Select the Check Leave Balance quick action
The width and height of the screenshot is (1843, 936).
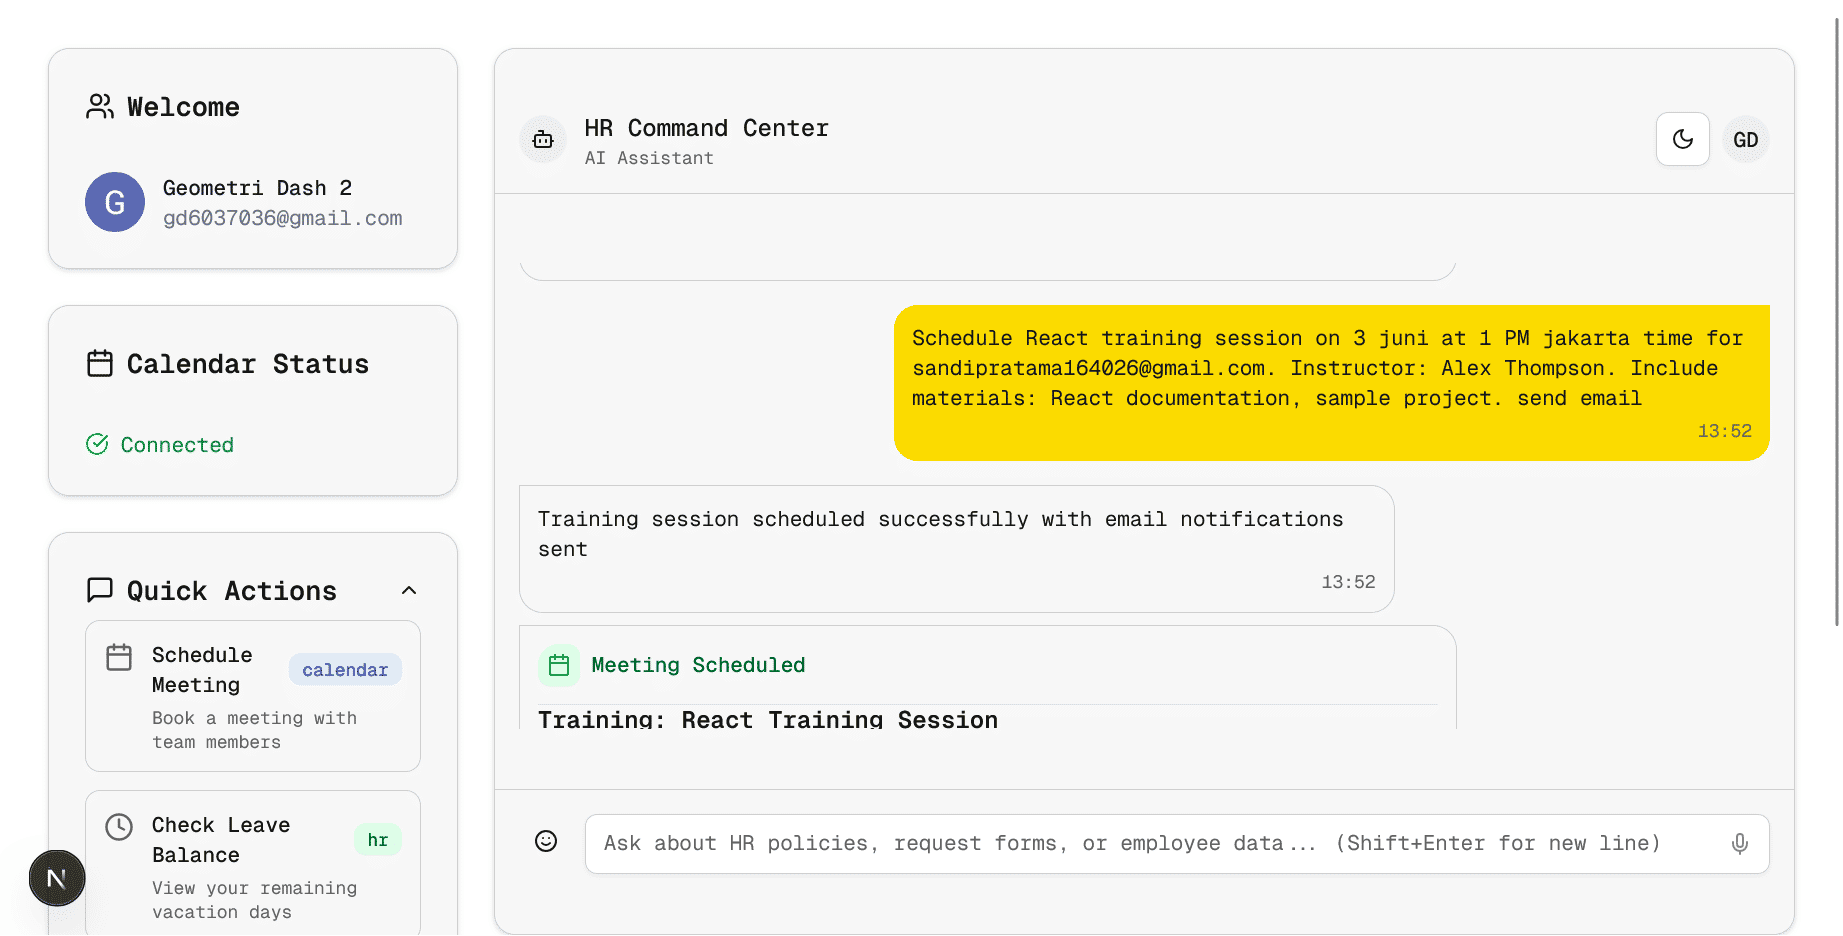click(252, 862)
